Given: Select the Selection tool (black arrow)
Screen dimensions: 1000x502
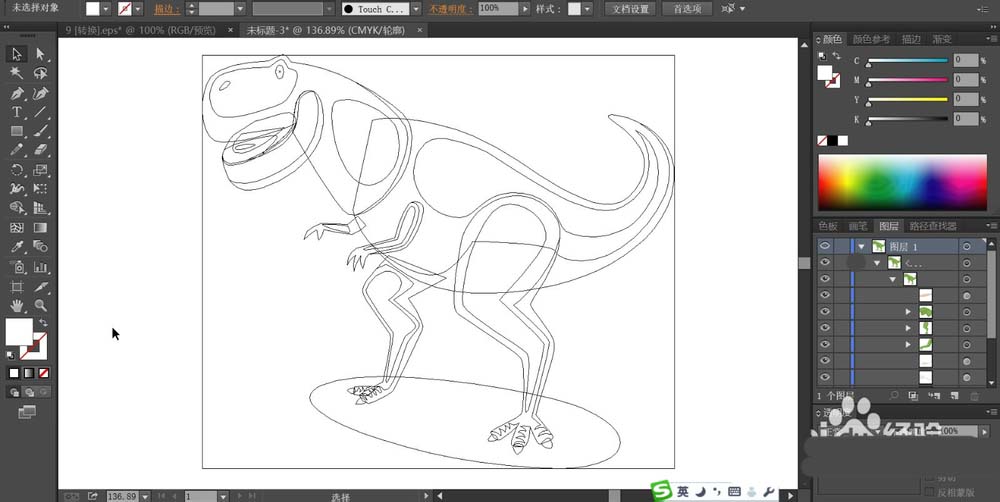Looking at the screenshot, I should point(17,54).
